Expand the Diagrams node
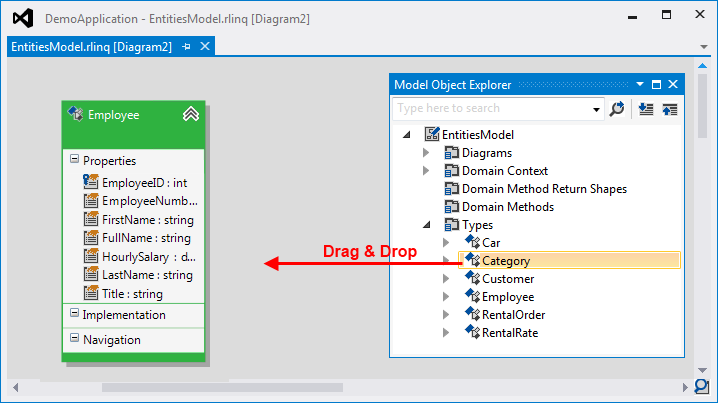Image resolution: width=718 pixels, height=403 pixels. coord(426,152)
